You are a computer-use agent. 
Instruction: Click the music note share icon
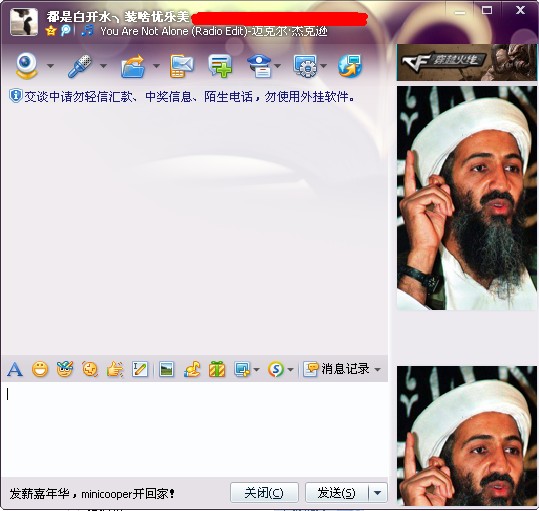192,369
